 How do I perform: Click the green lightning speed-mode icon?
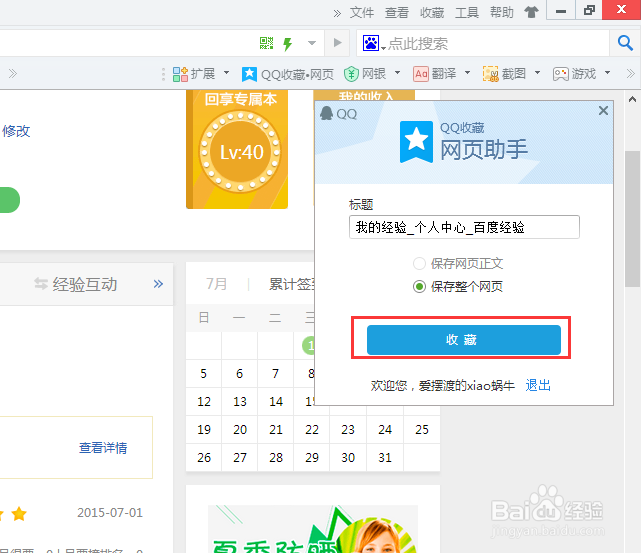coord(288,43)
